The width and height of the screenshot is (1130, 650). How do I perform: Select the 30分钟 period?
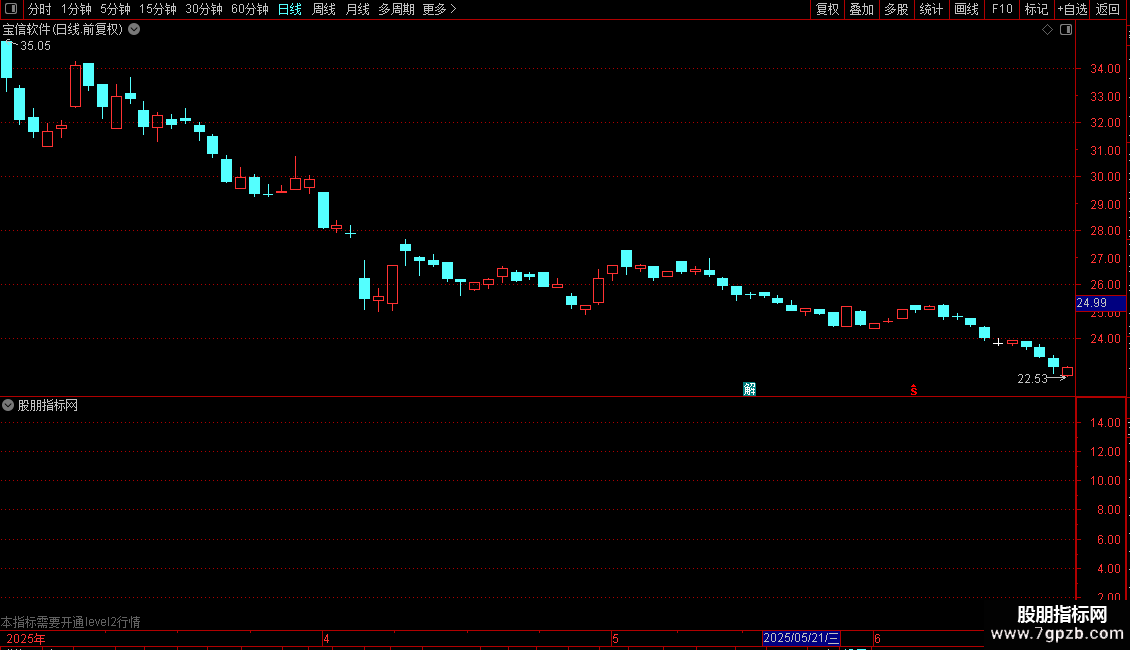(x=204, y=9)
